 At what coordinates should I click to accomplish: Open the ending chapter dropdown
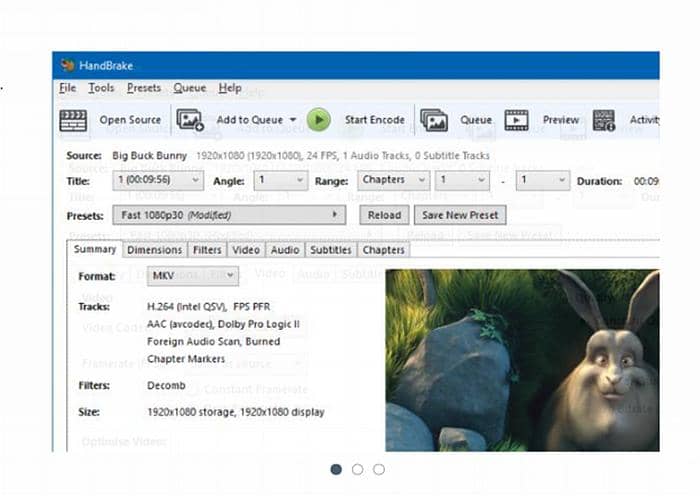[x=543, y=180]
